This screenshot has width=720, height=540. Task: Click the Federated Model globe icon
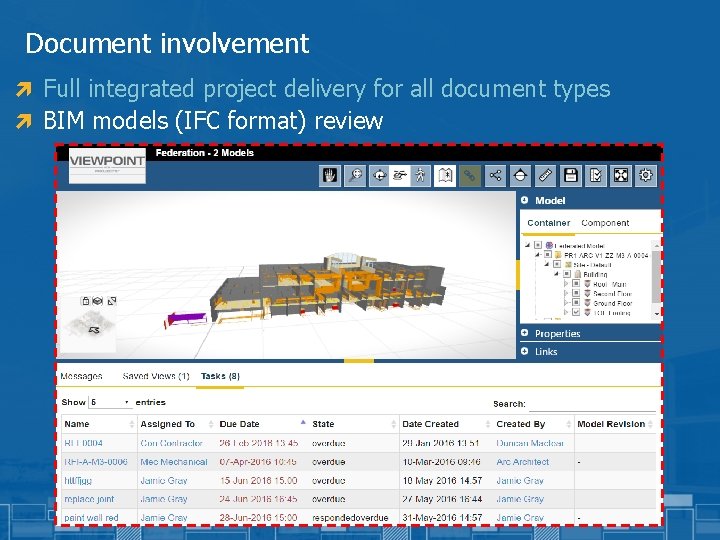click(549, 246)
